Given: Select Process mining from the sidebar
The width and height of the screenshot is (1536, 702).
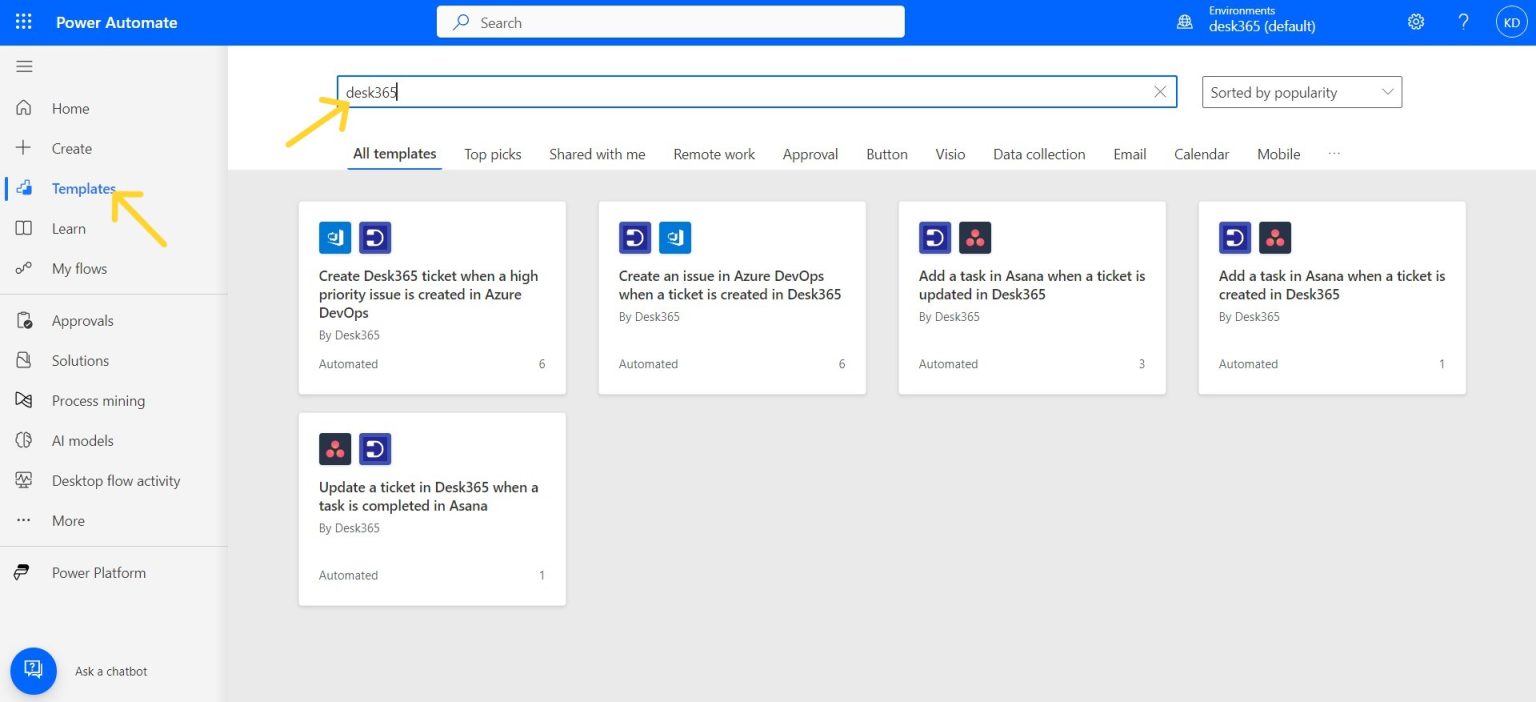Looking at the screenshot, I should click(x=96, y=400).
